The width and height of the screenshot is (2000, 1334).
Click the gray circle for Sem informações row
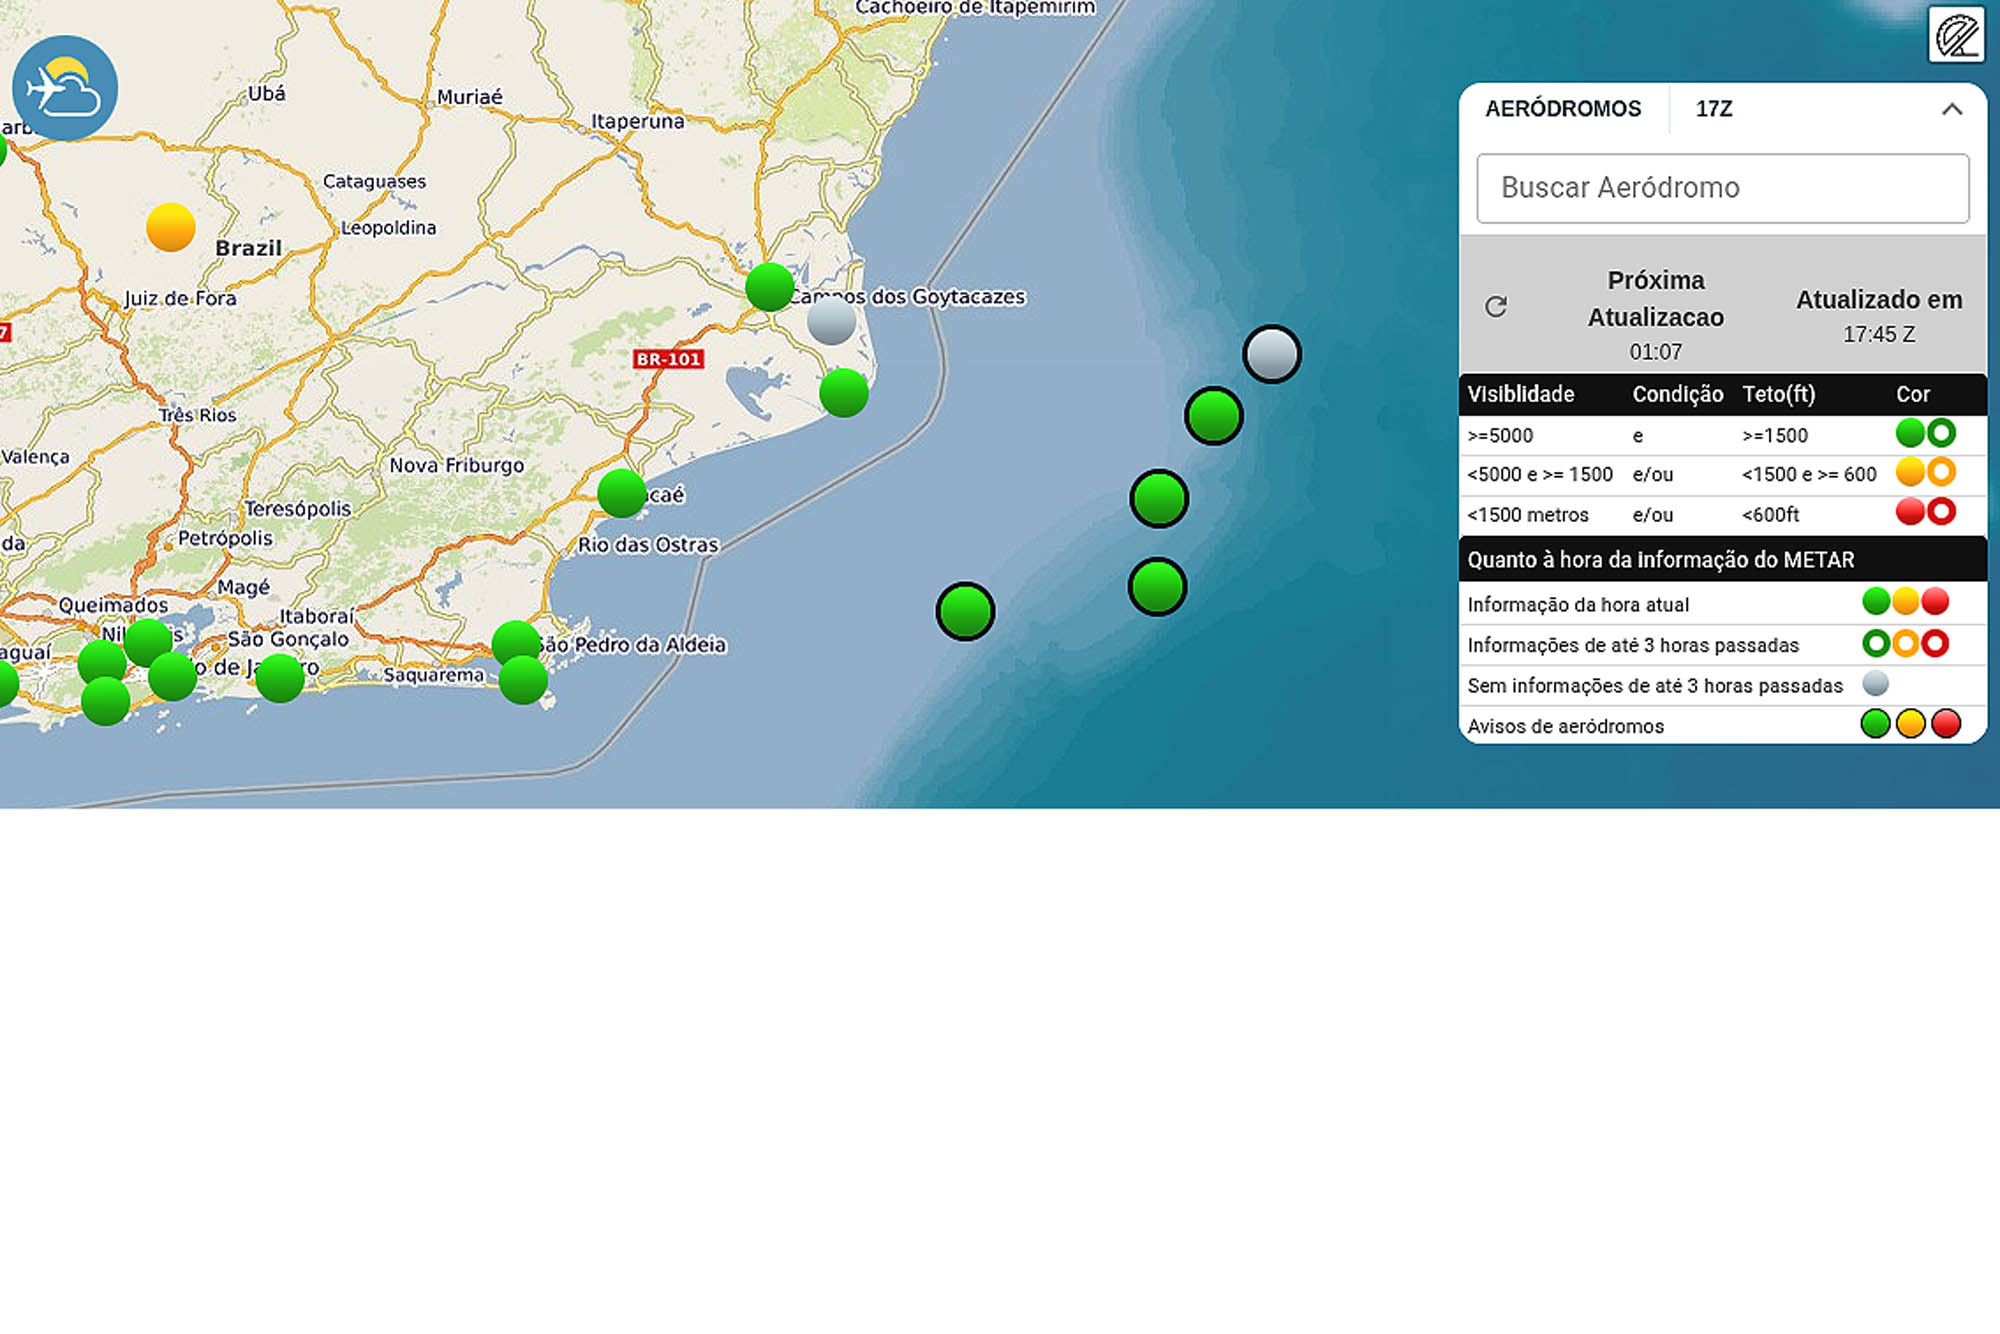pos(1875,684)
